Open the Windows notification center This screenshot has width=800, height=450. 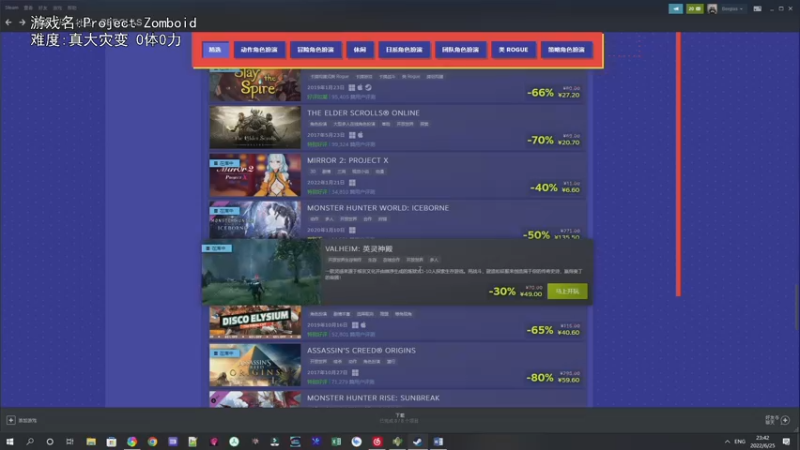(786, 441)
